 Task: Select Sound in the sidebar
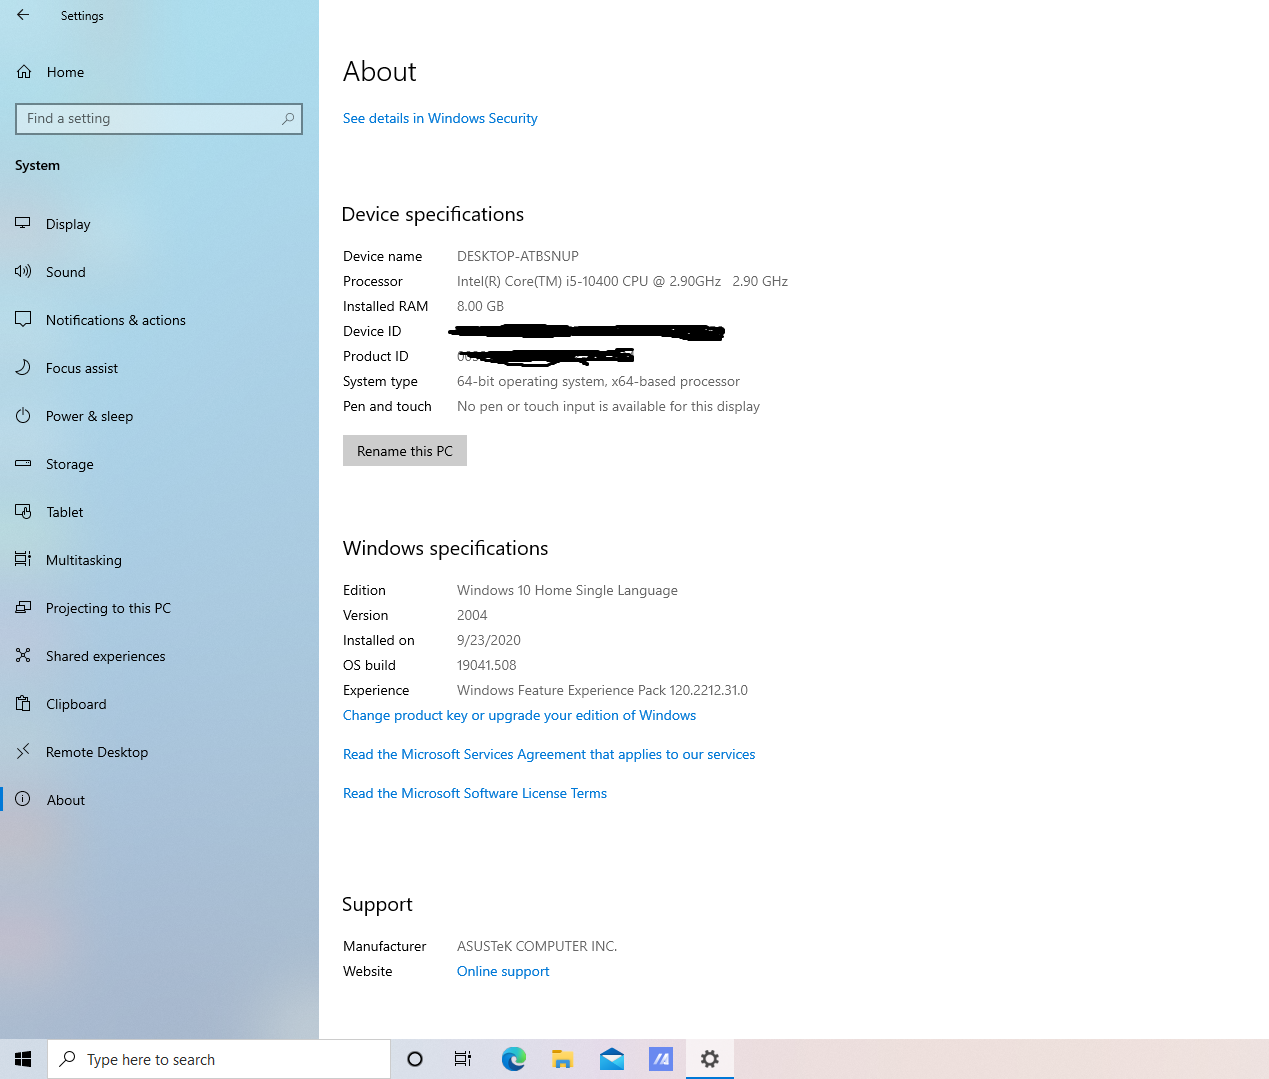click(66, 272)
